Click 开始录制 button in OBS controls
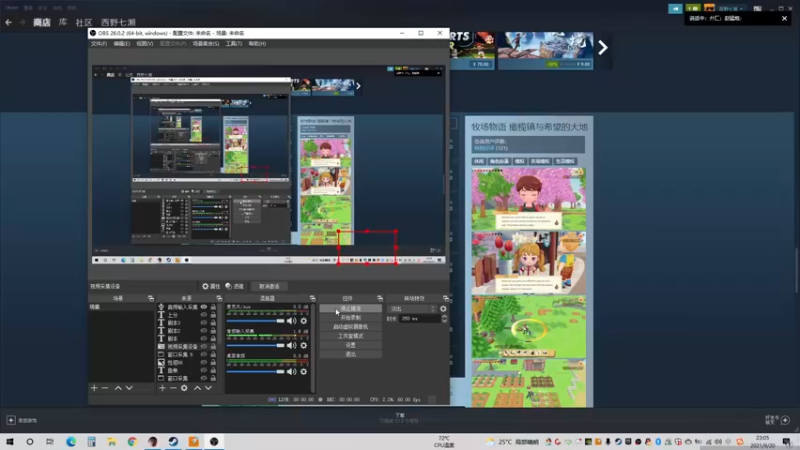800x450 pixels. click(x=351, y=318)
